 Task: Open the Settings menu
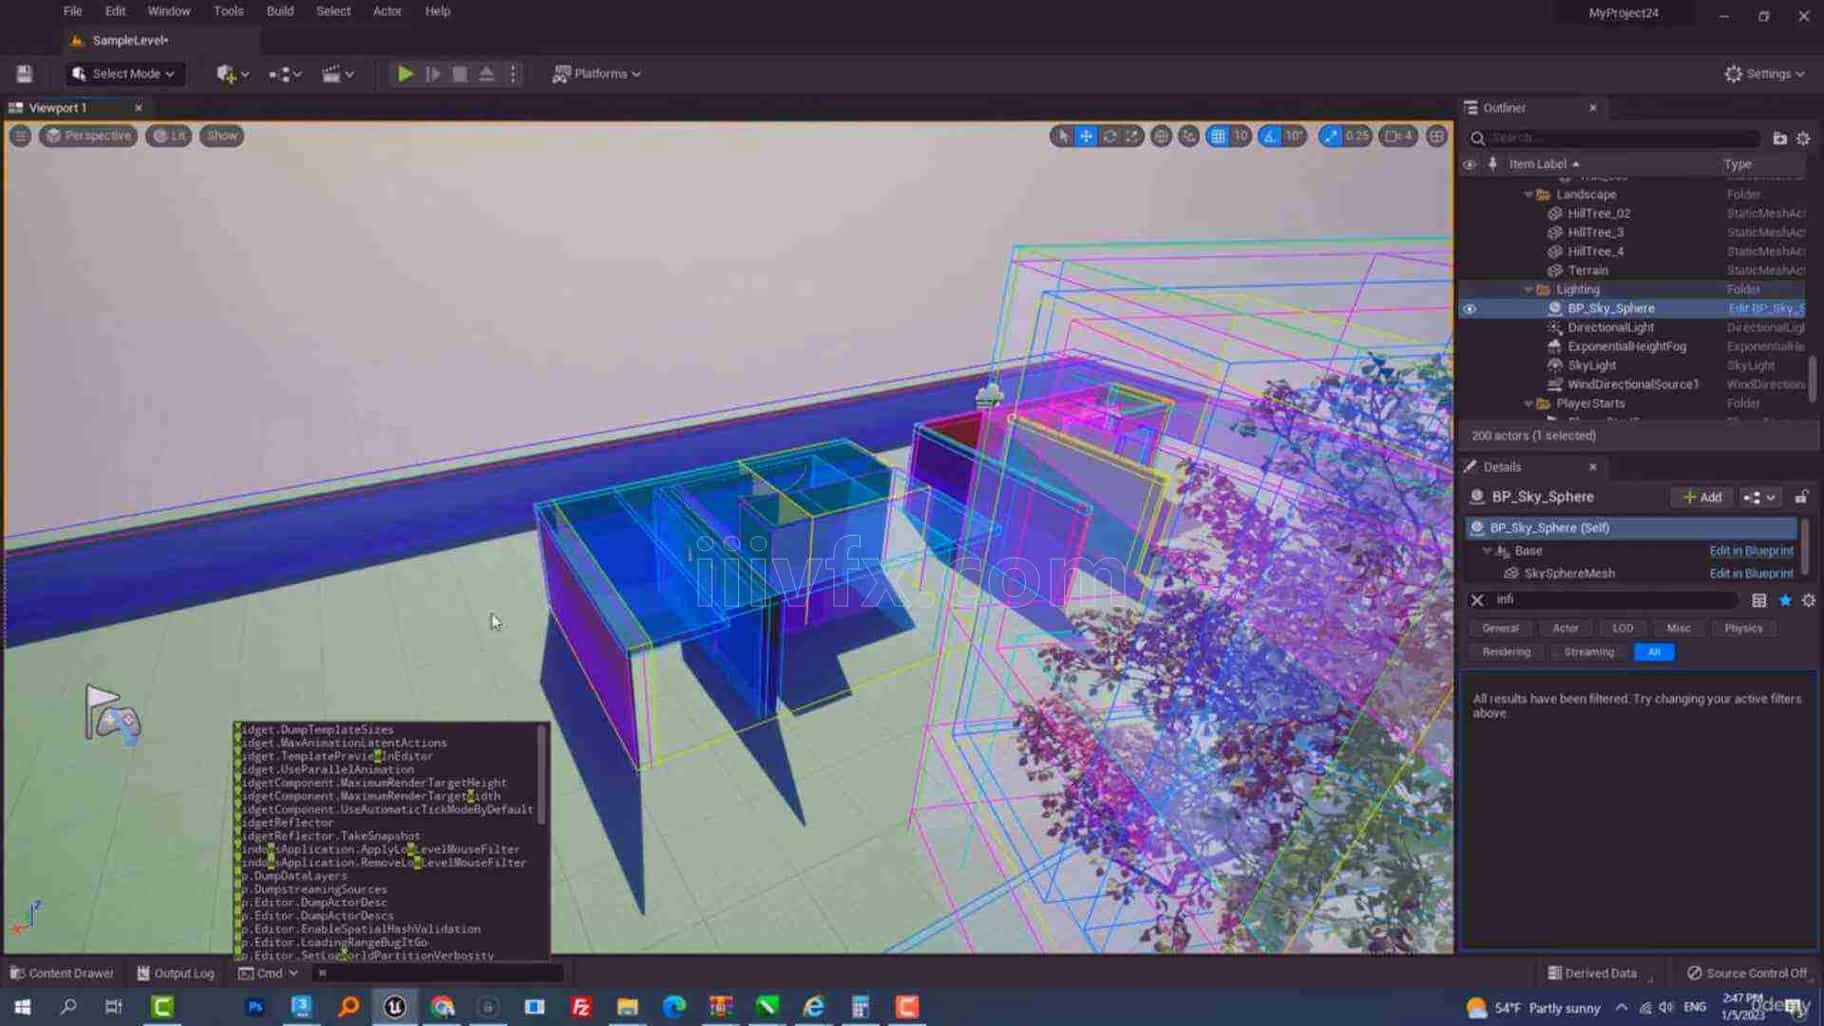coord(1765,74)
